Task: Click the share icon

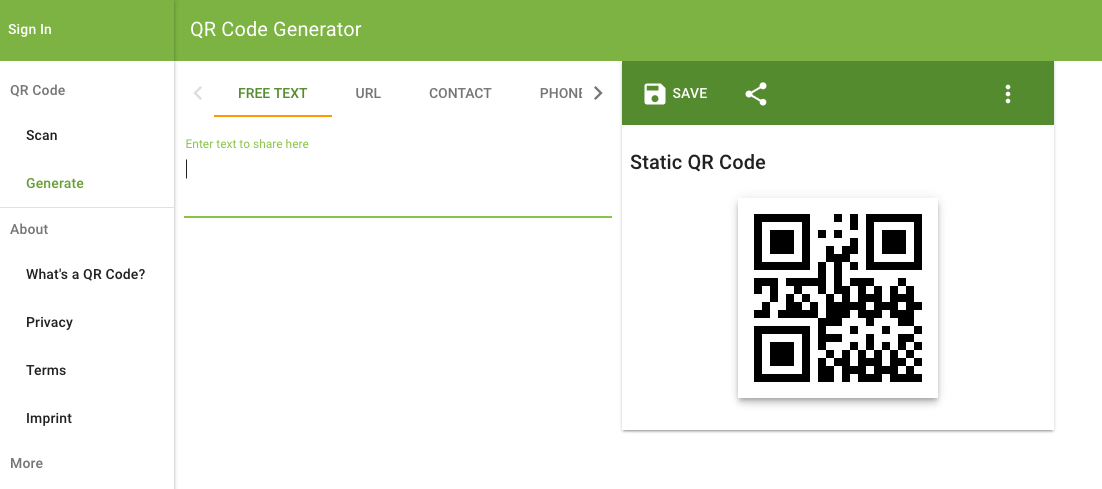Action: (x=756, y=93)
